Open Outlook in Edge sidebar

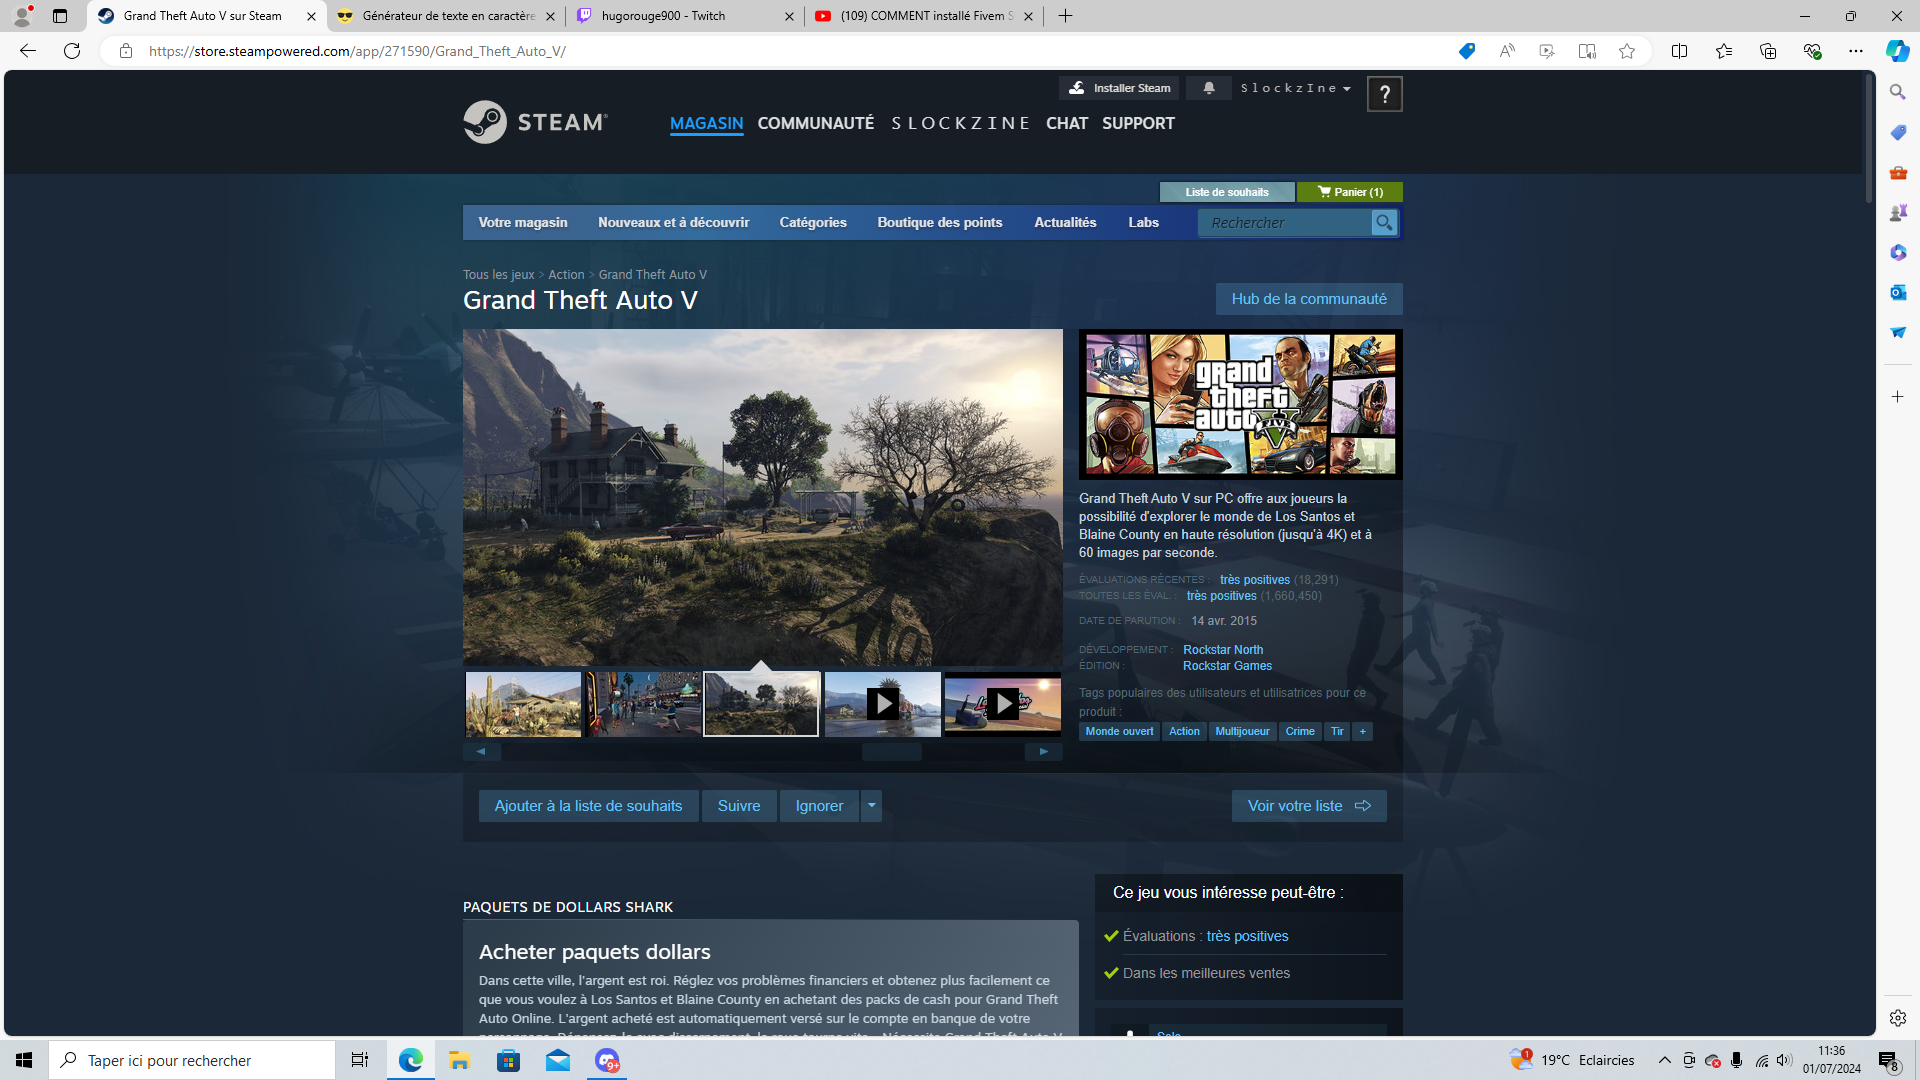point(1898,292)
